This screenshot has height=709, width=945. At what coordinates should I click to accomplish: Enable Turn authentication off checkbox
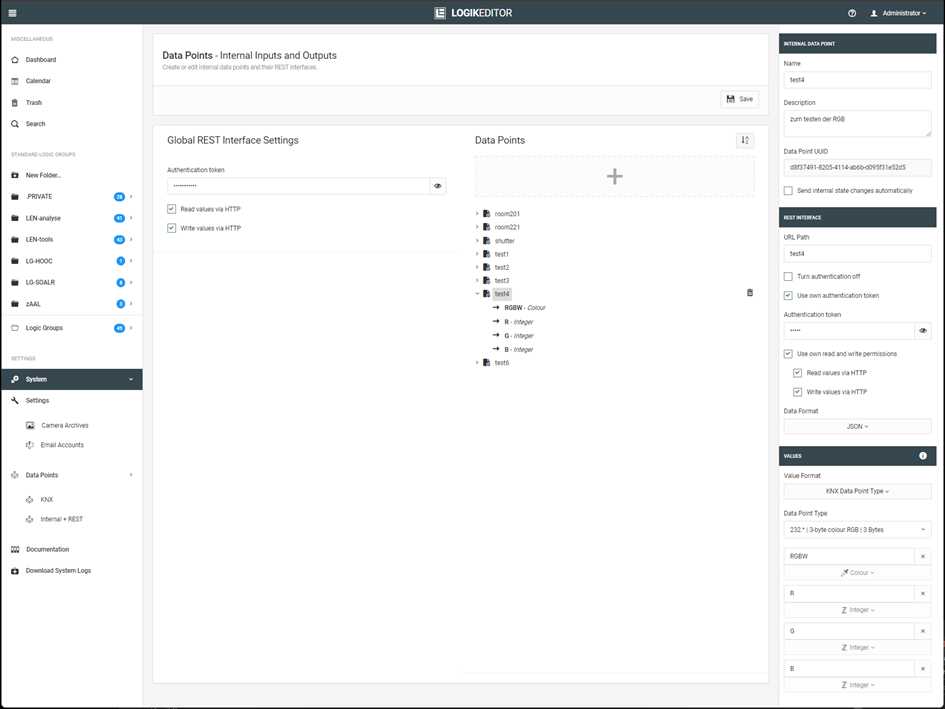[x=788, y=276]
